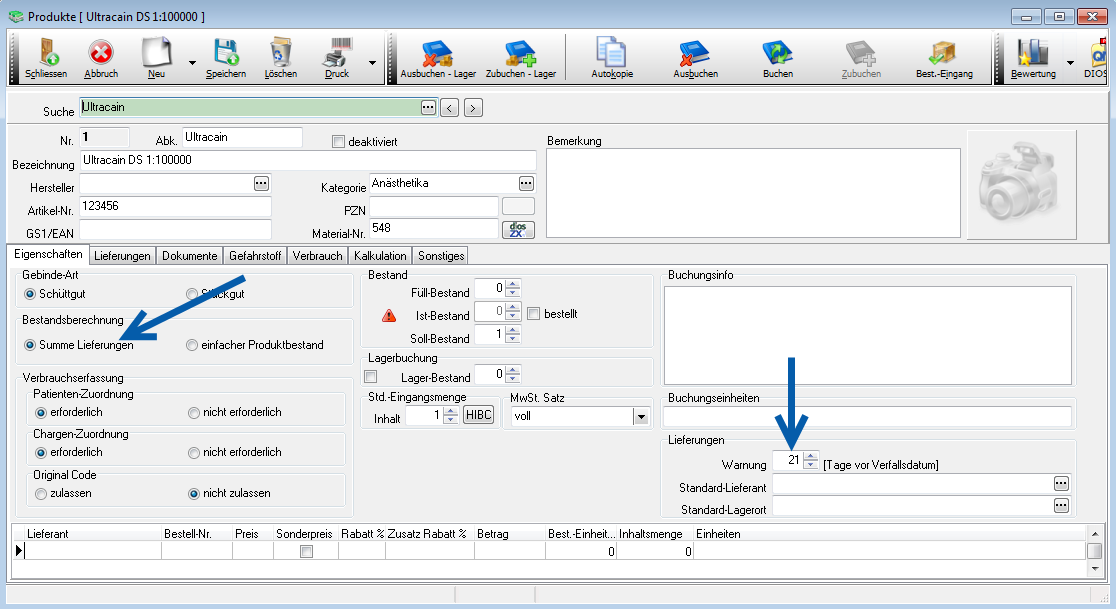Expand the Druck button dropdown arrow
Screen dimensions: 1116x609
(372, 63)
